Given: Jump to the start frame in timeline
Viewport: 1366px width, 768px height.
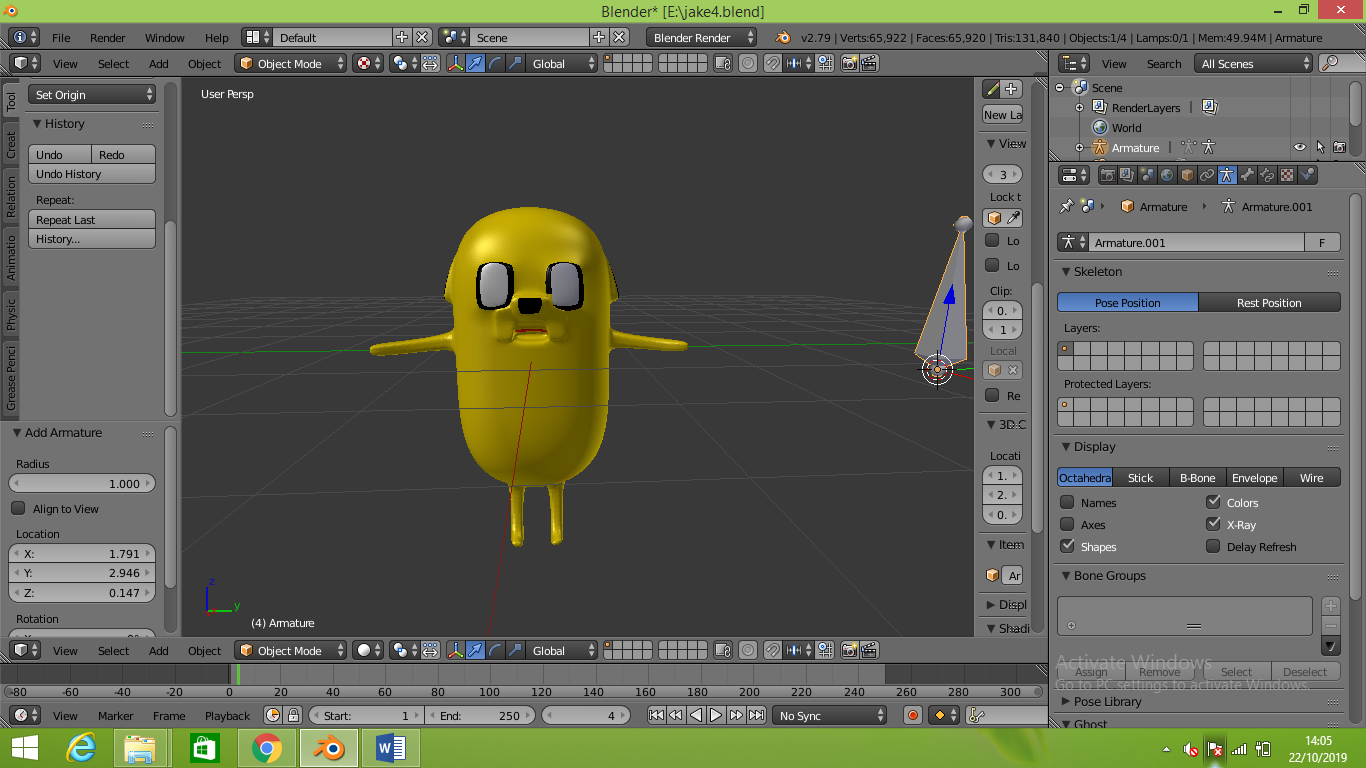Looking at the screenshot, I should (656, 715).
